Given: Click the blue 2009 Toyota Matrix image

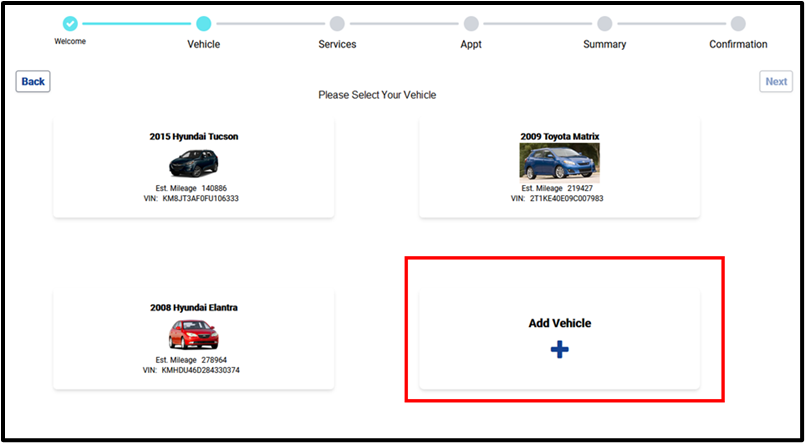Looking at the screenshot, I should point(559,162).
